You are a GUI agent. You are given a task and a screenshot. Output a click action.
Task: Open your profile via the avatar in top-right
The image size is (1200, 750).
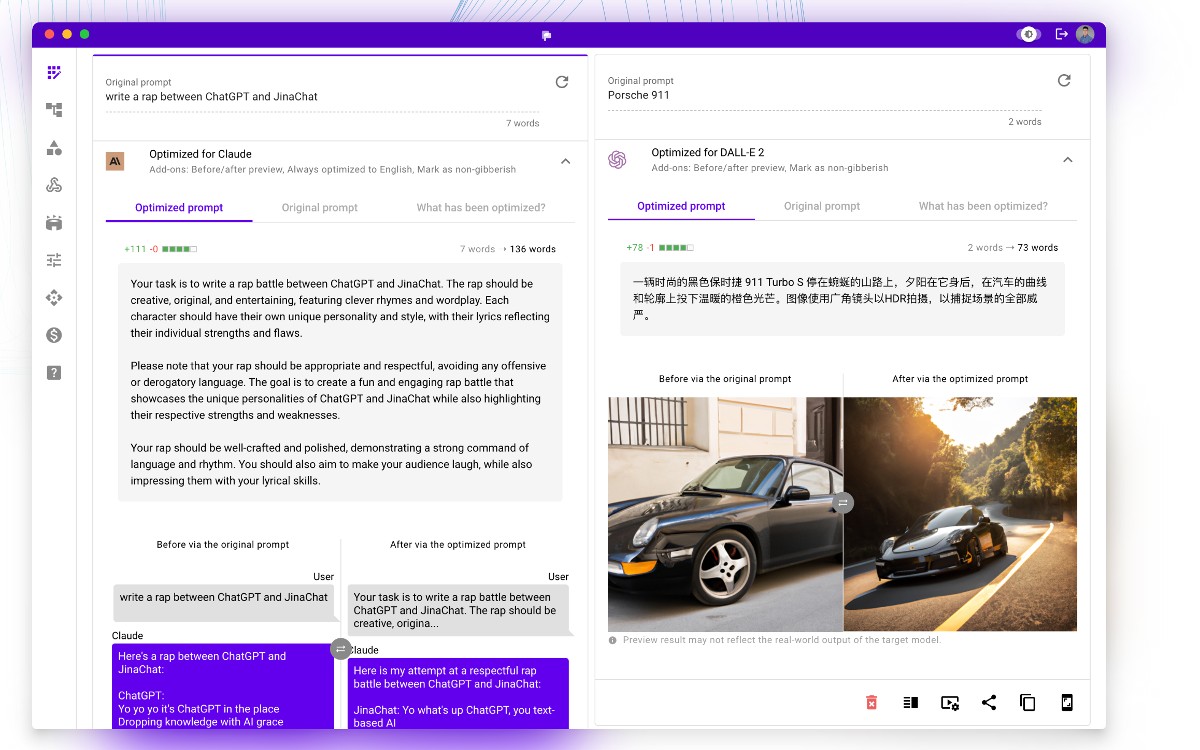click(x=1086, y=33)
